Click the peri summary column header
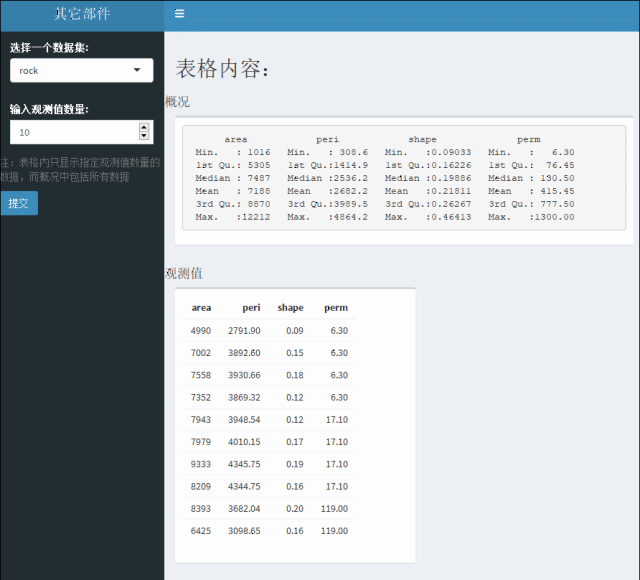The height and width of the screenshot is (580, 640). point(327,140)
